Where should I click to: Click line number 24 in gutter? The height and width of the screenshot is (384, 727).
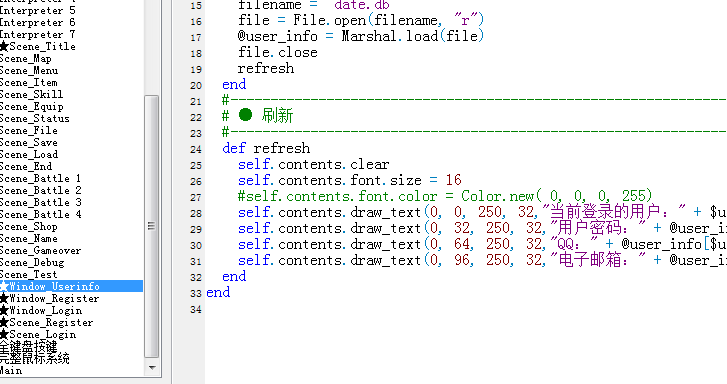tap(196, 149)
